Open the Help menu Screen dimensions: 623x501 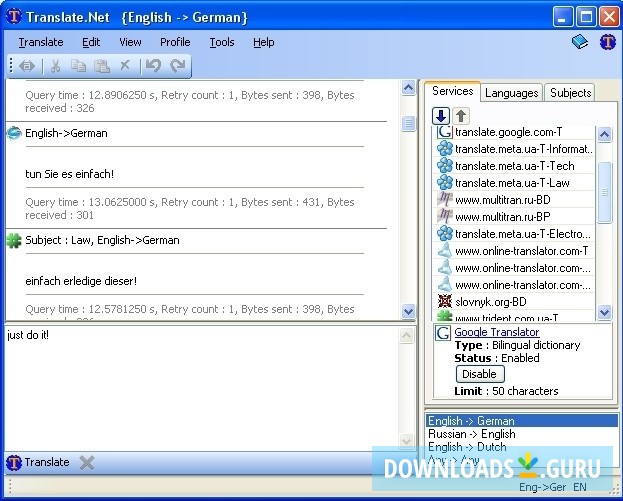pyautogui.click(x=263, y=42)
